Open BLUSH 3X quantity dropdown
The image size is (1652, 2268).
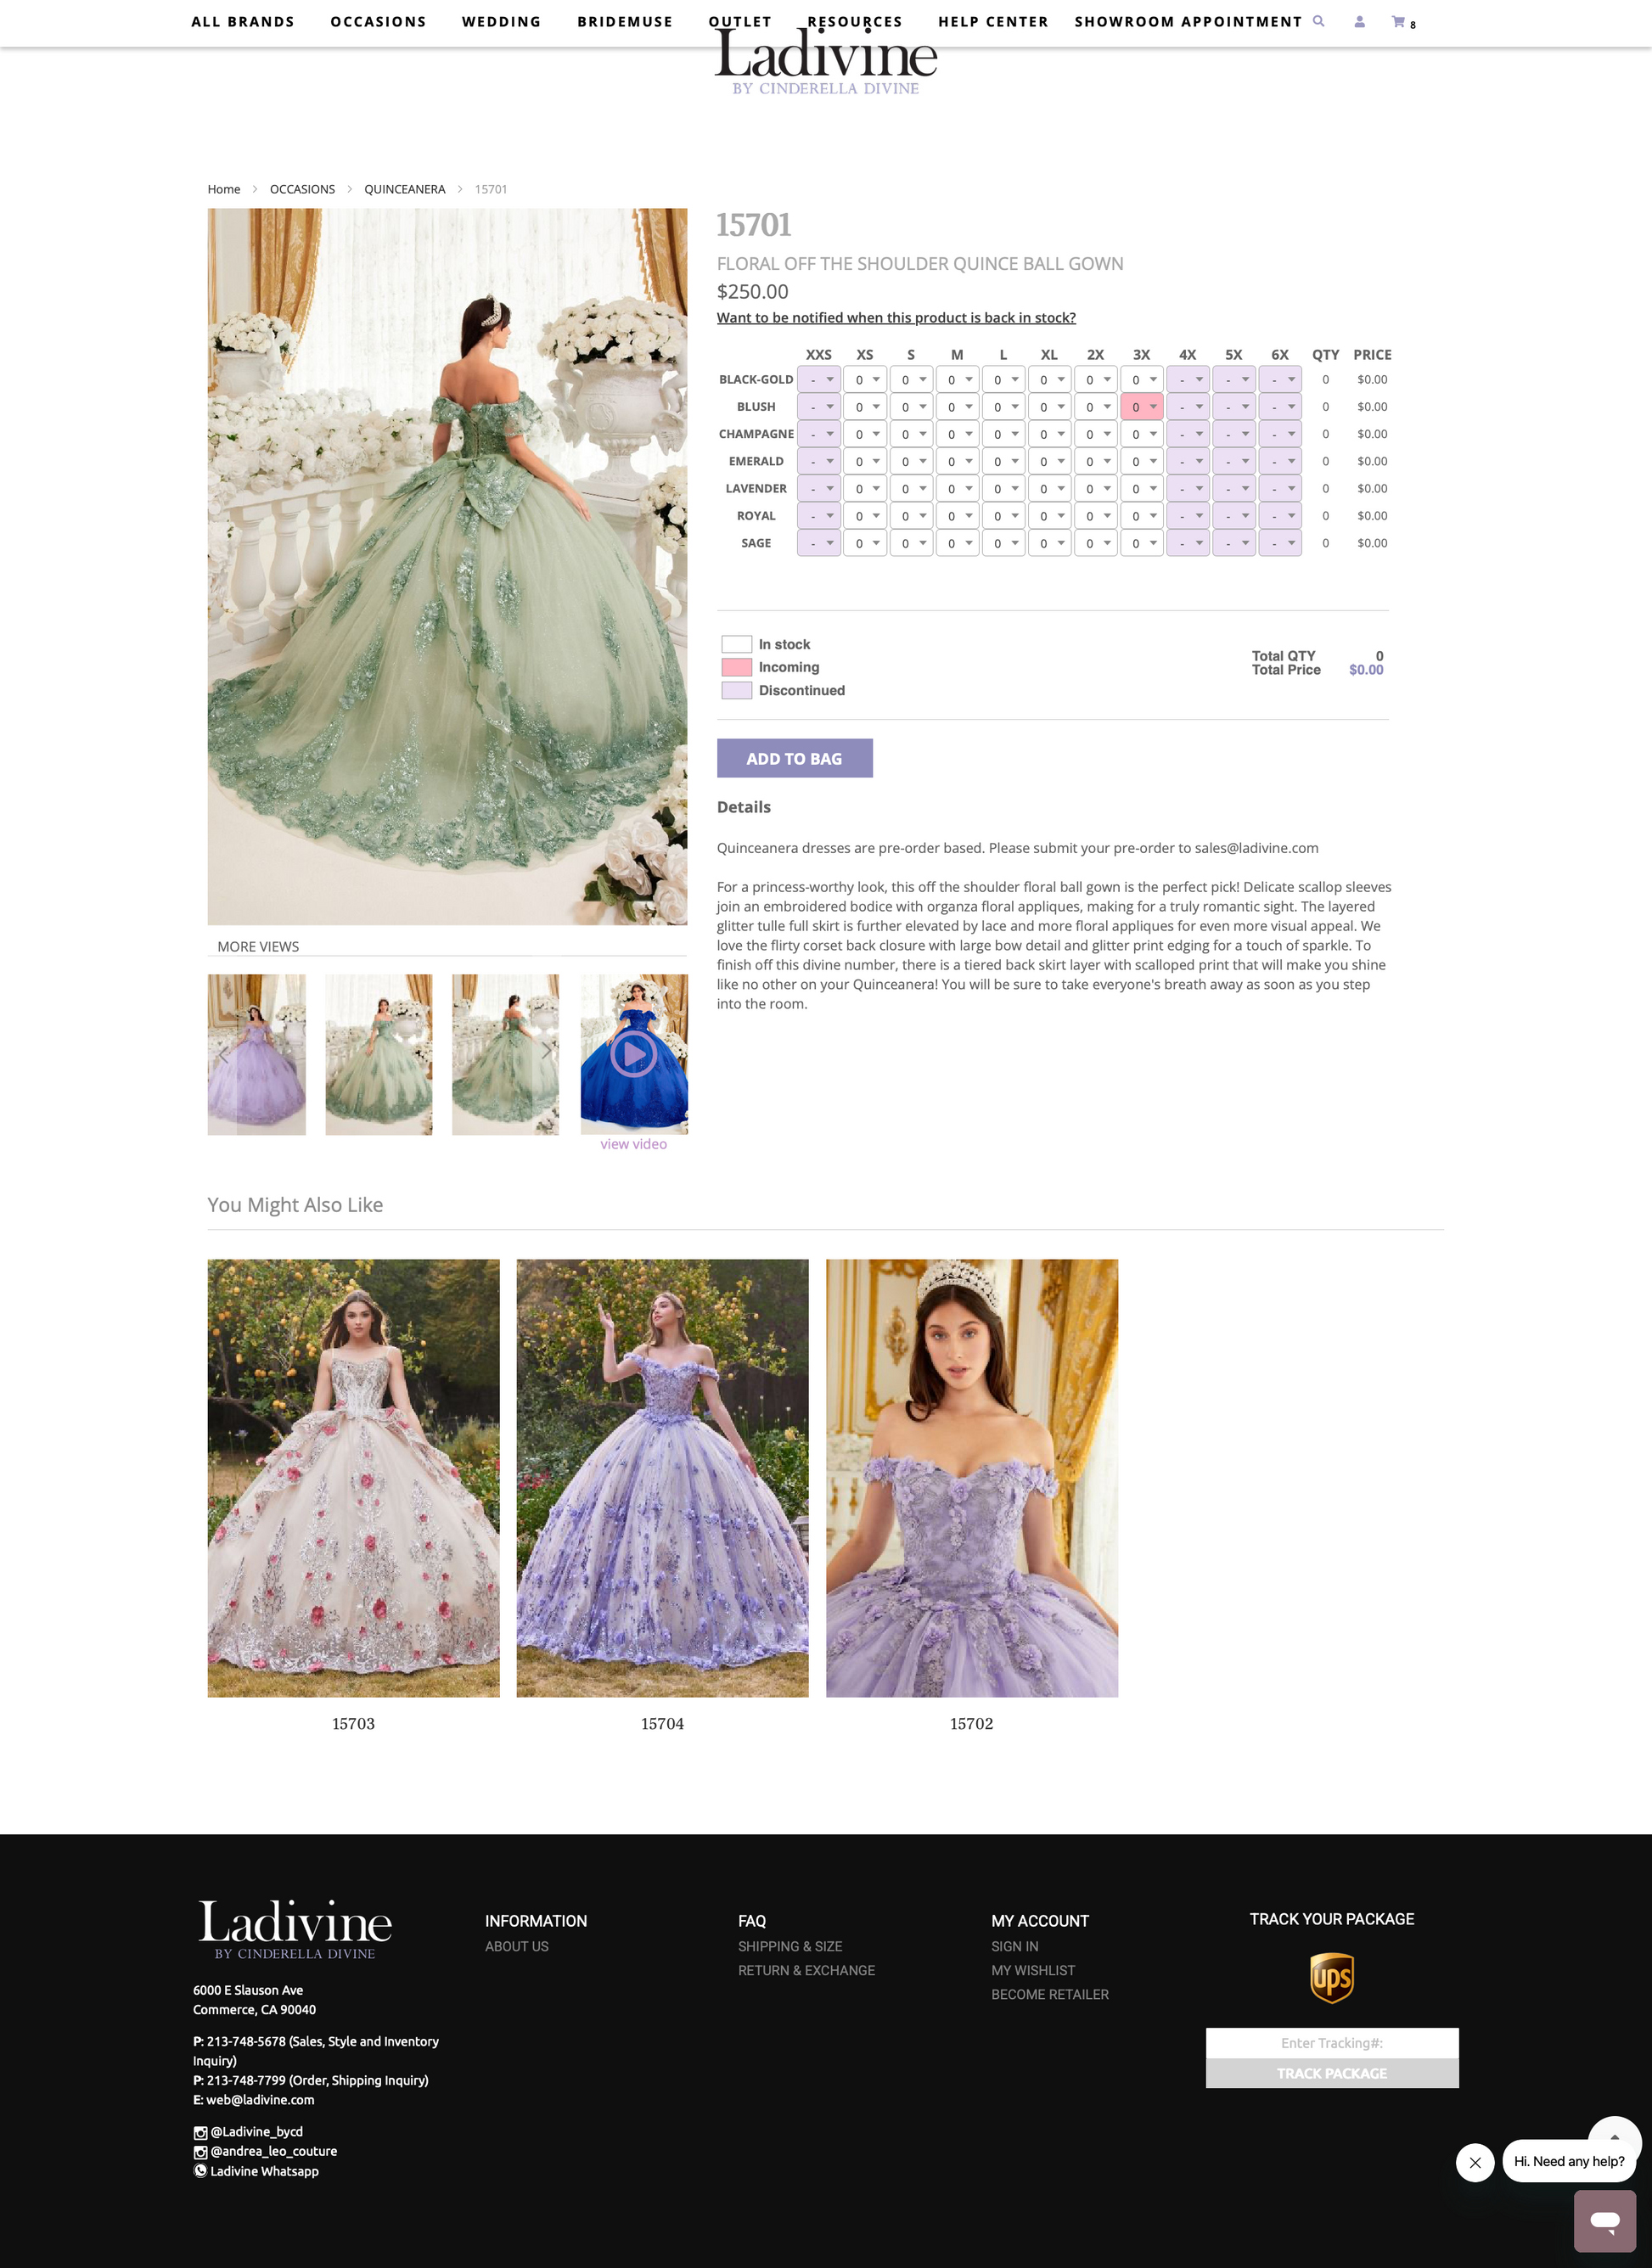1141,407
